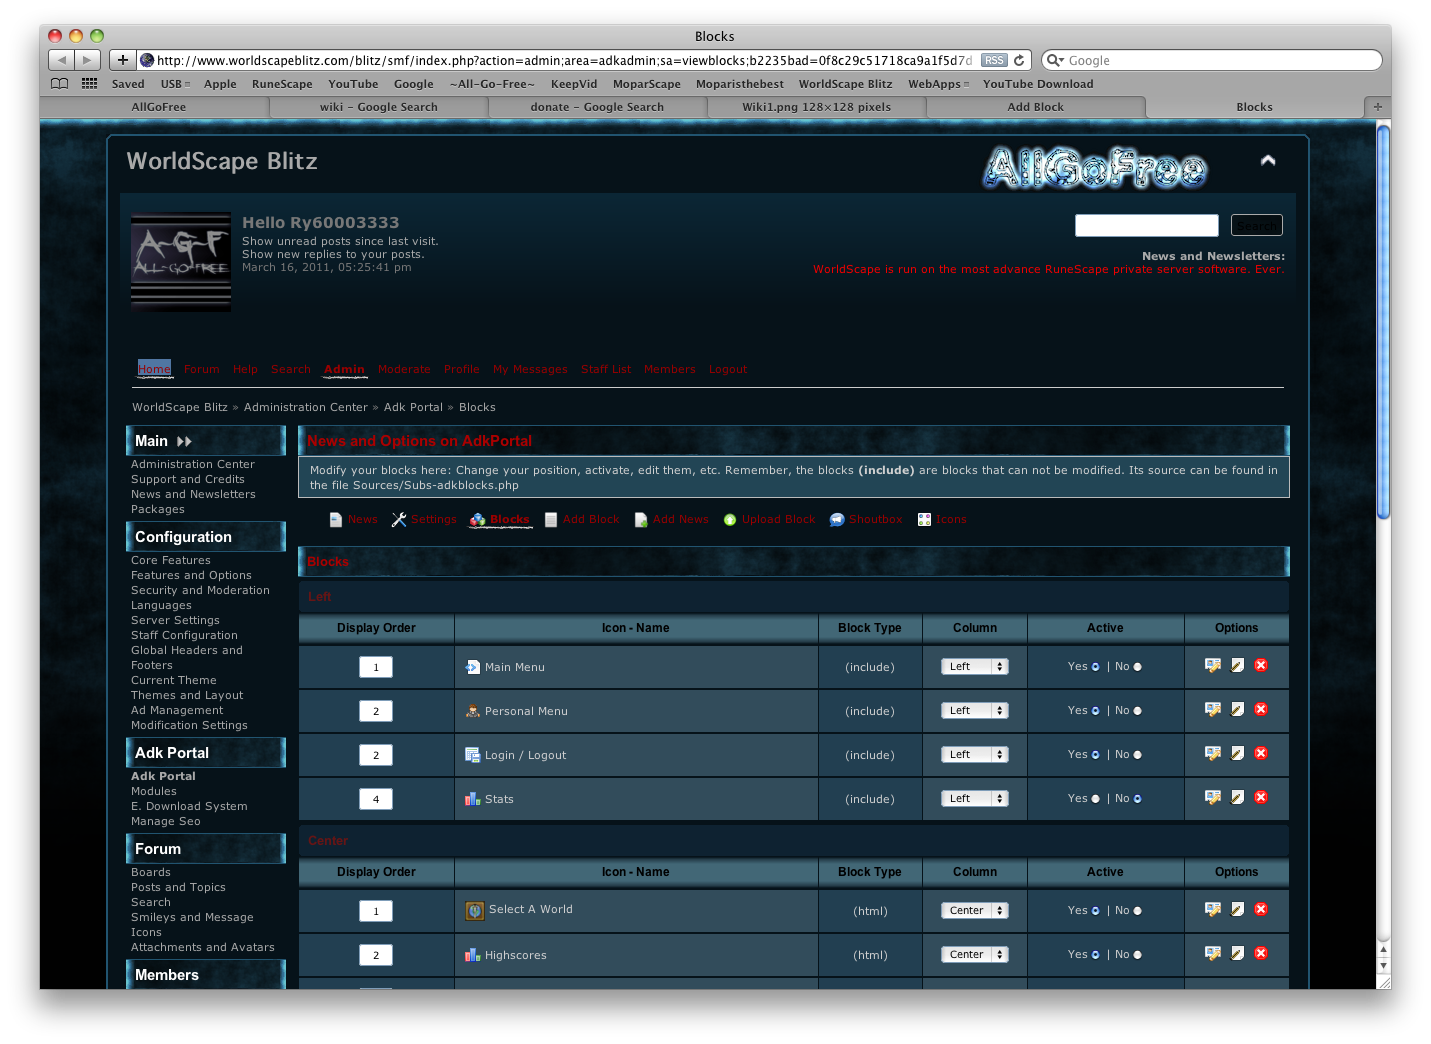
Task: Click the Add News page icon
Action: (x=641, y=520)
